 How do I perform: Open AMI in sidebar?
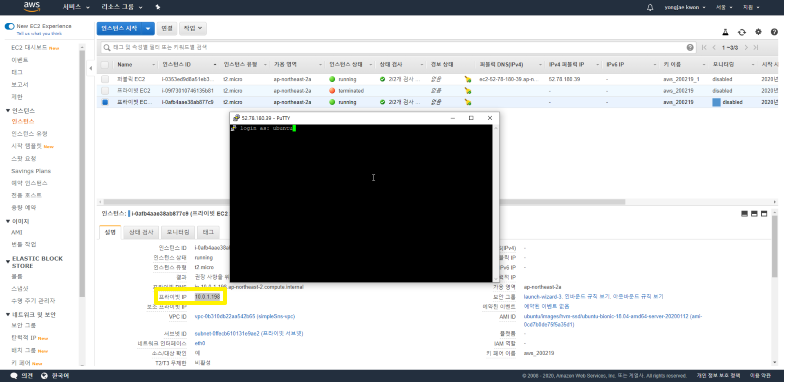17,232
